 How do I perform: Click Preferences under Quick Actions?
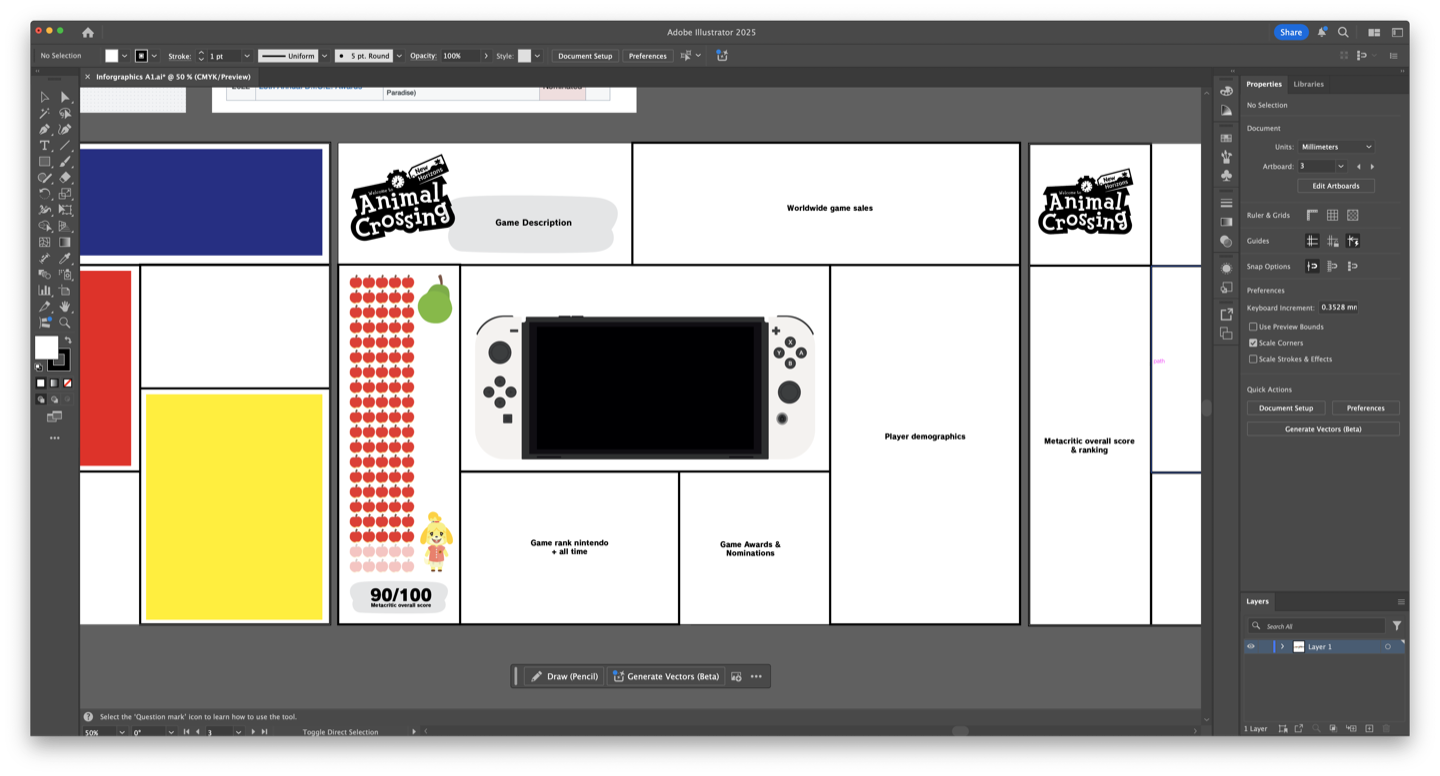(x=1365, y=408)
